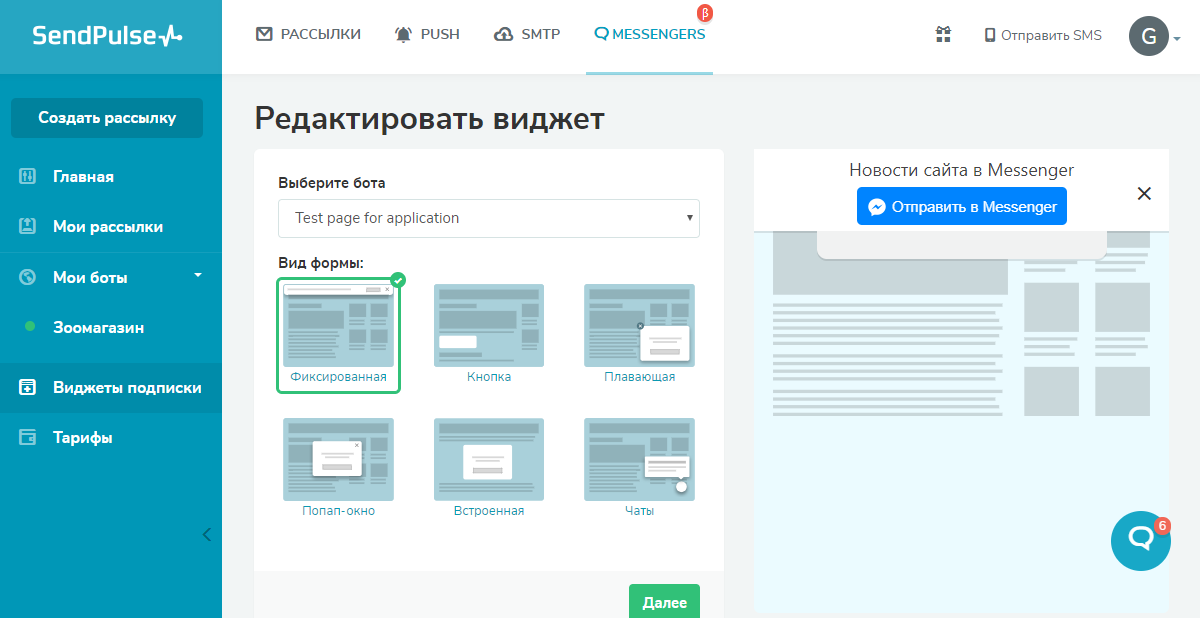Click the user avatar G
The image size is (1200, 618).
(1149, 36)
